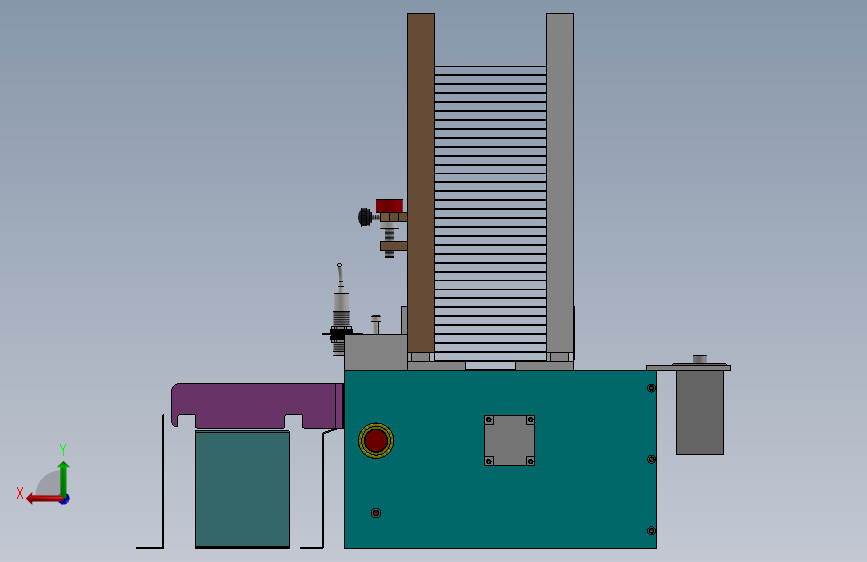
Task: Click the Y label of the coordinate triad
Action: click(63, 449)
